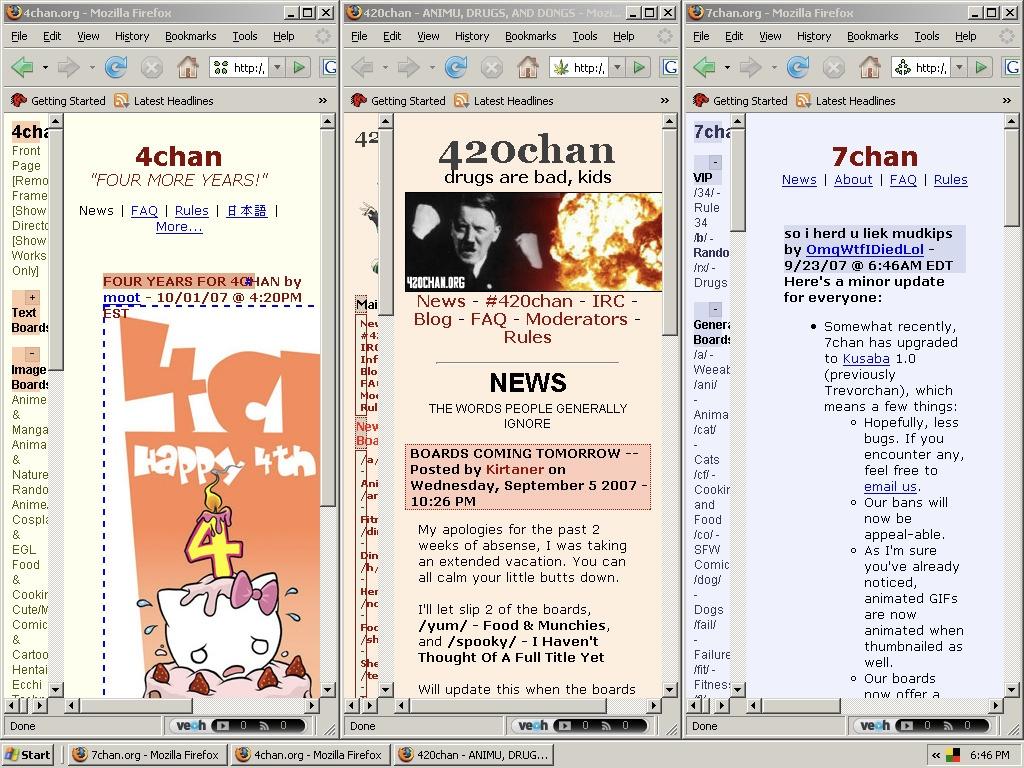Expand Text Boards with plus toggle in 4chan sidebar
Image resolution: width=1024 pixels, height=768 pixels.
32,297
